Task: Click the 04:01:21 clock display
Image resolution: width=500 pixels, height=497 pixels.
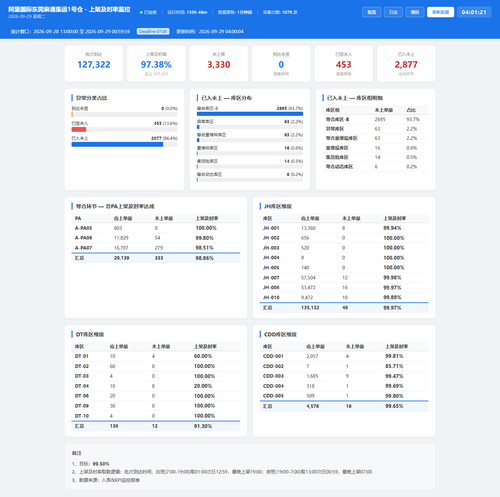Action: 474,12
